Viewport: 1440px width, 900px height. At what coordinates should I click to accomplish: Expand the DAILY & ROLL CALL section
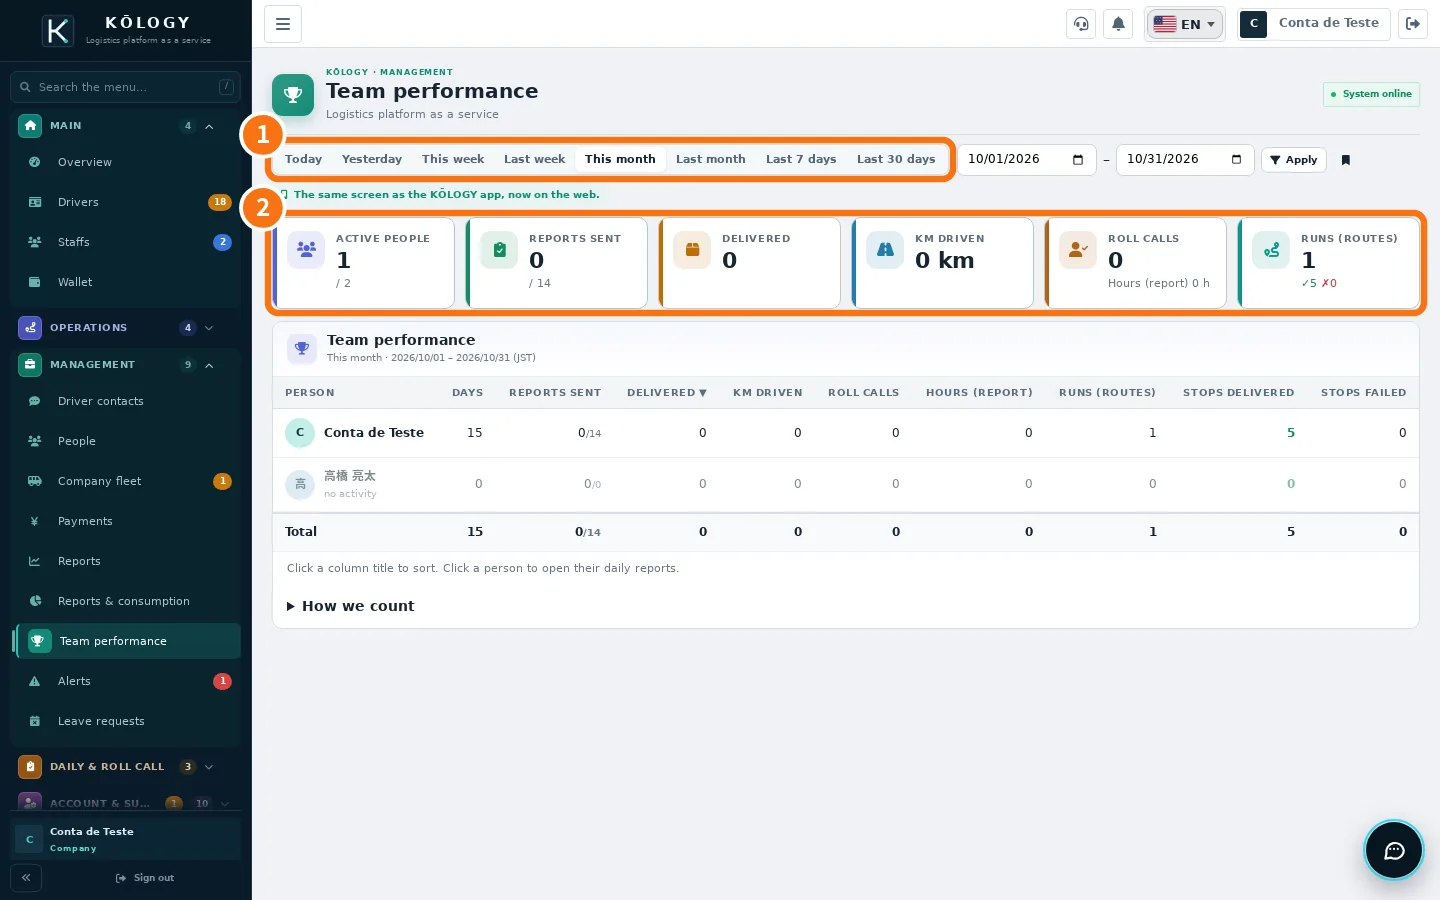tap(127, 767)
